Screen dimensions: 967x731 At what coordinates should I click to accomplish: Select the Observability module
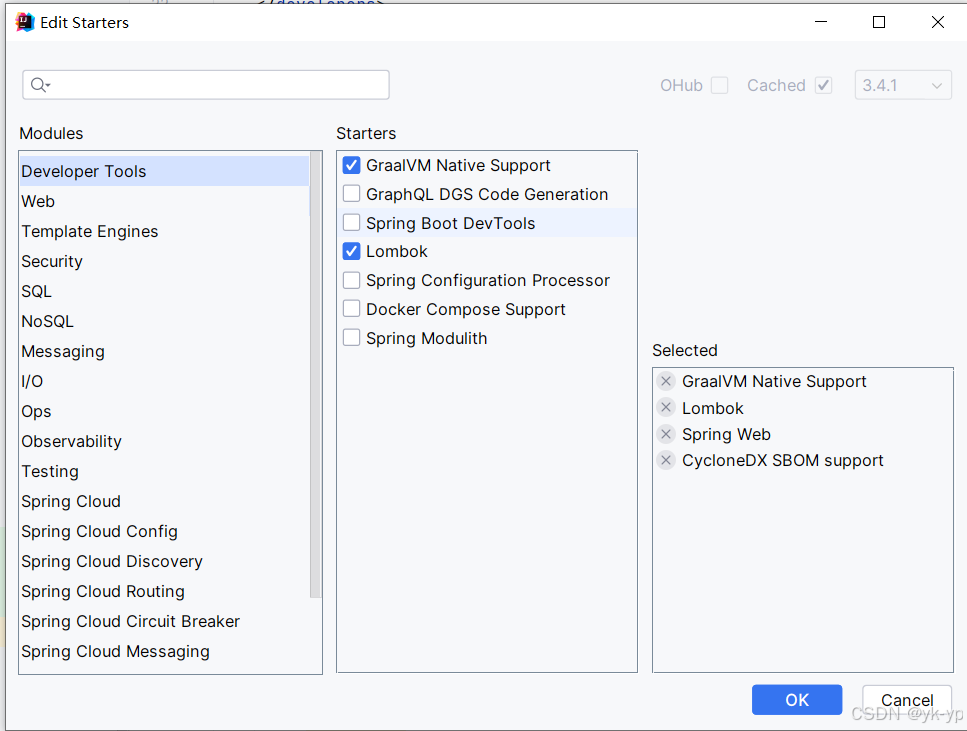point(164,441)
